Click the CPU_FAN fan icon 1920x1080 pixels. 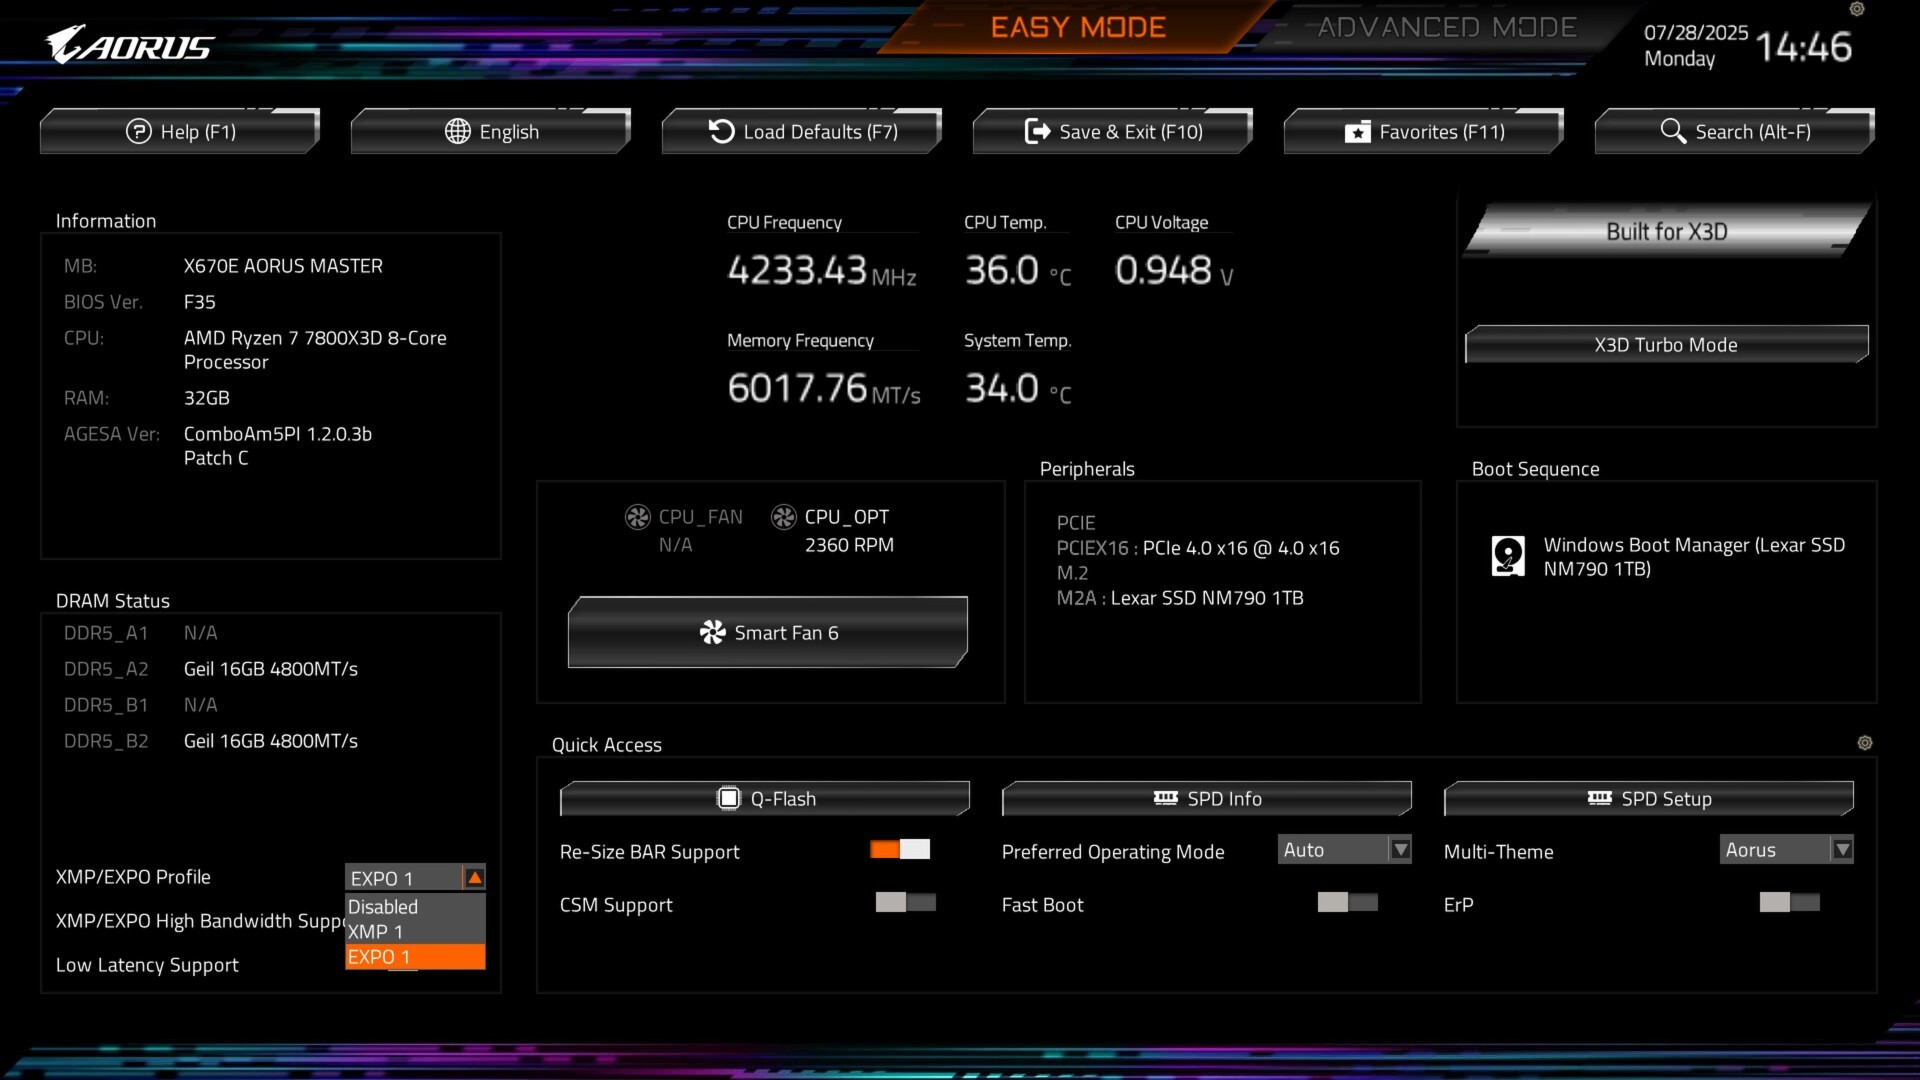(x=638, y=517)
